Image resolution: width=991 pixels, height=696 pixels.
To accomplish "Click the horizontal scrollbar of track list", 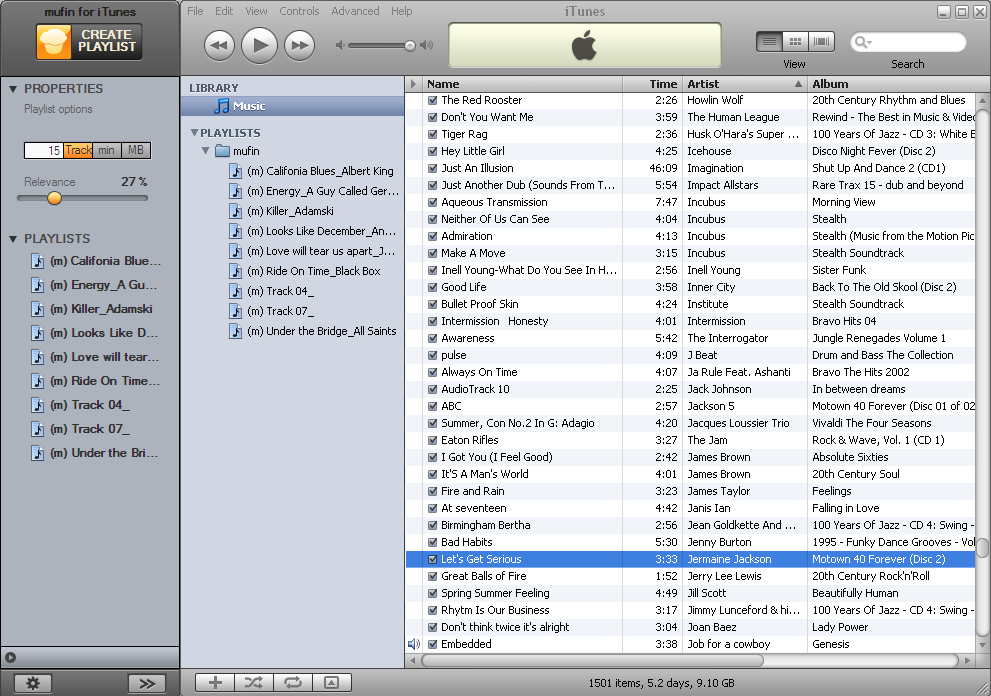I will 592,661.
